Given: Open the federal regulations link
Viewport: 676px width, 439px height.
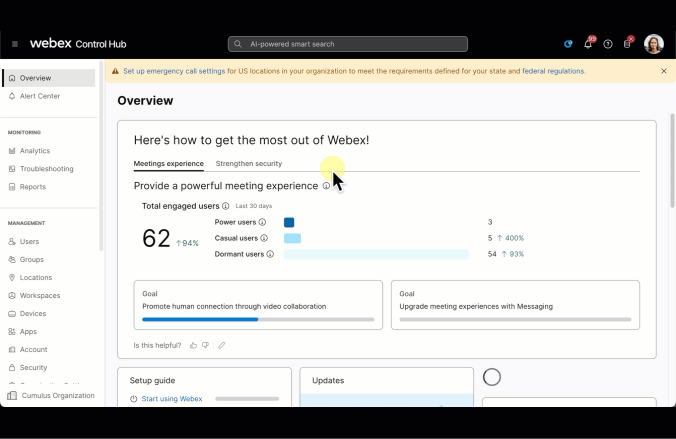Looking at the screenshot, I should point(553,71).
